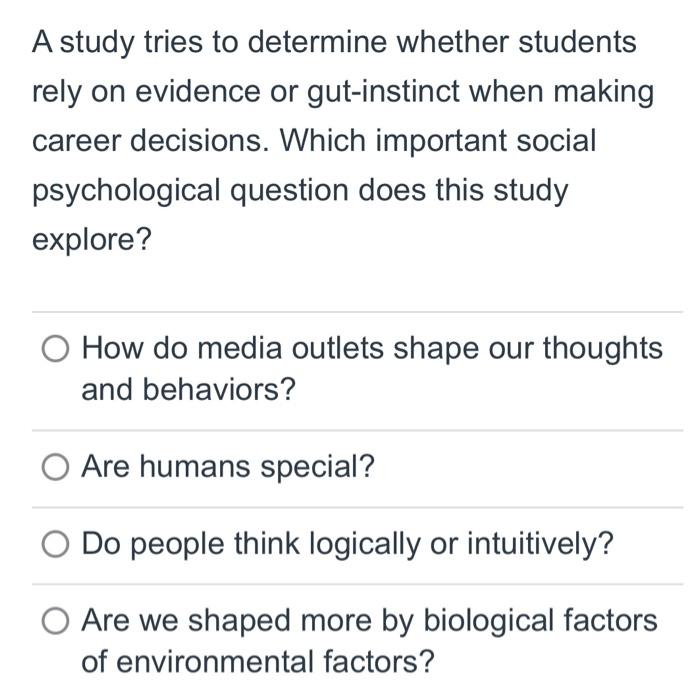Click the 'Are we shaped more by biological factors' text
700x690 pixels.
[369, 621]
